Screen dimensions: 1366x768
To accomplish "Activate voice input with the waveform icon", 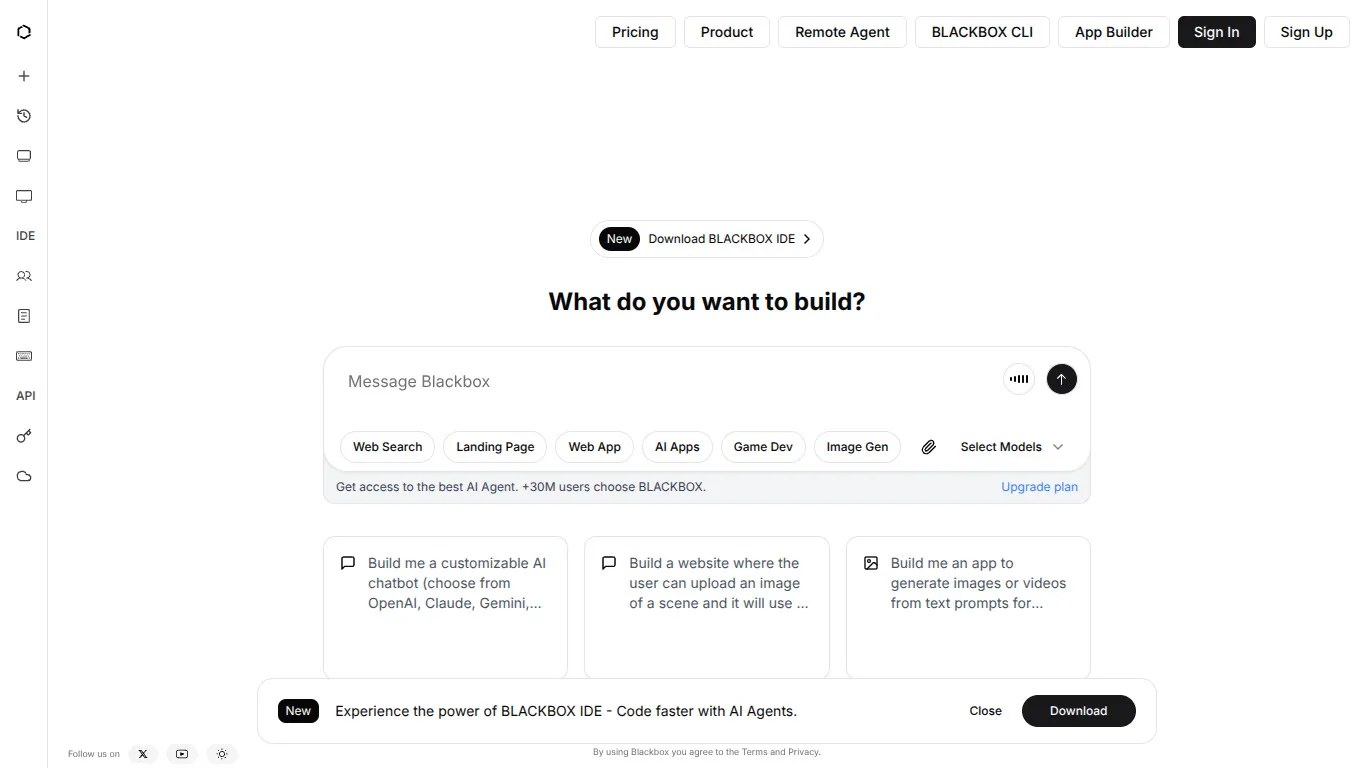I will (1018, 379).
